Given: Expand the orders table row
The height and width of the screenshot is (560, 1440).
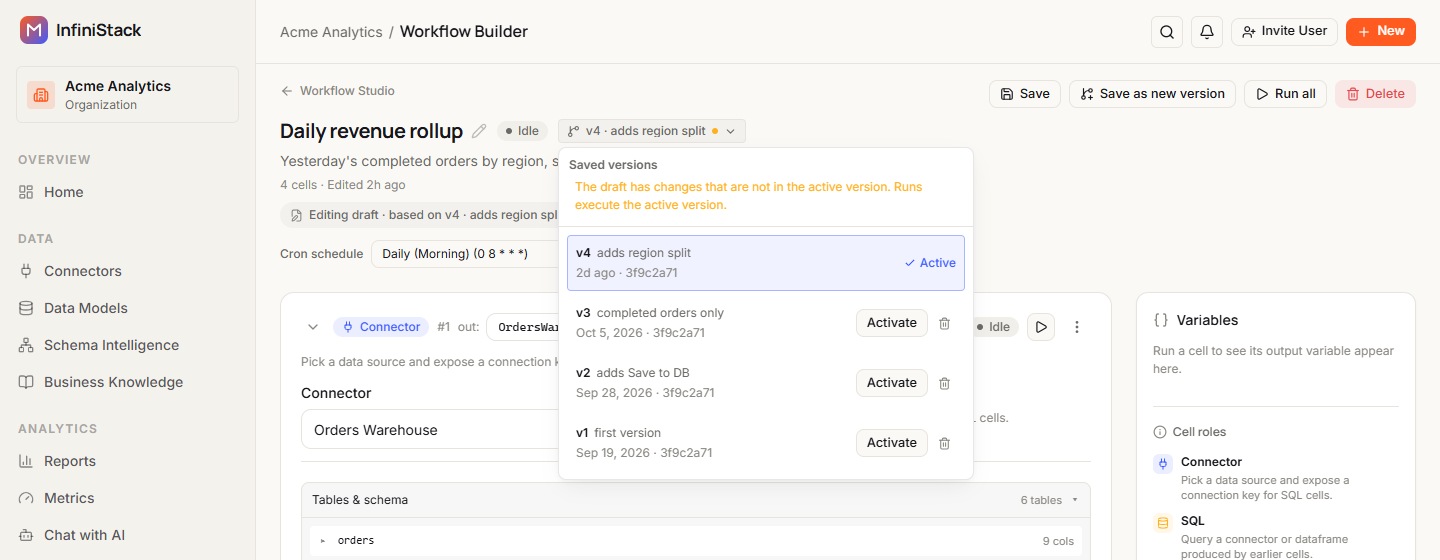Looking at the screenshot, I should tap(323, 541).
